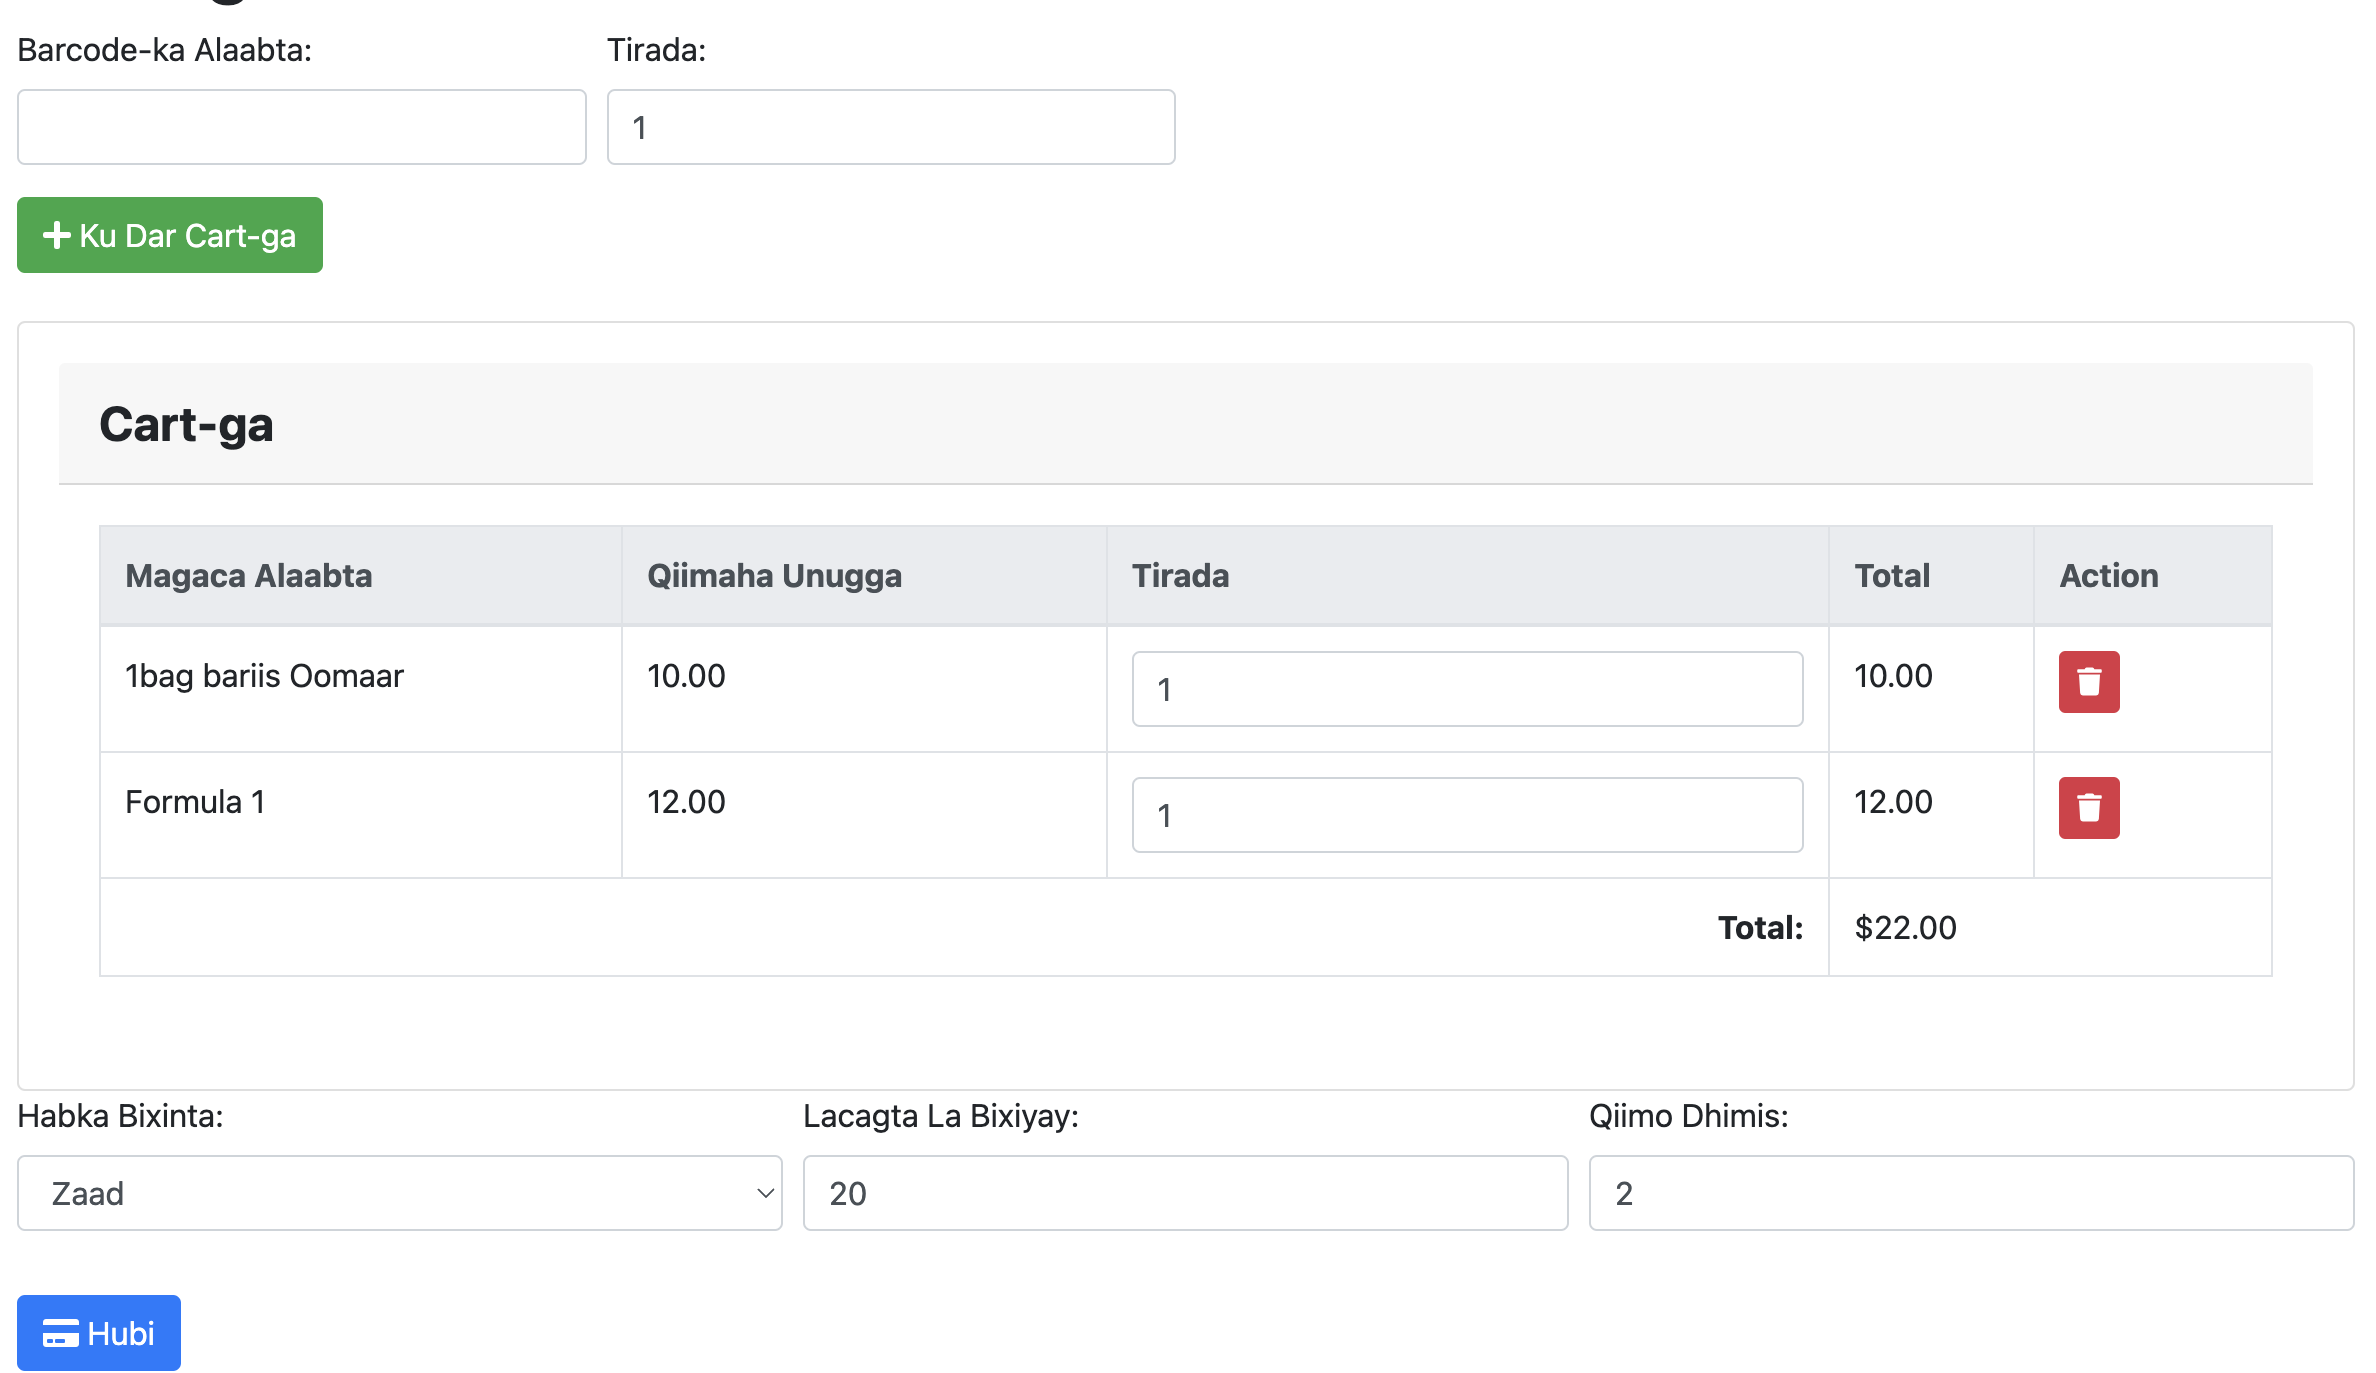
Task: Click the Ku Dar Cart-ga add button
Action: coord(170,235)
